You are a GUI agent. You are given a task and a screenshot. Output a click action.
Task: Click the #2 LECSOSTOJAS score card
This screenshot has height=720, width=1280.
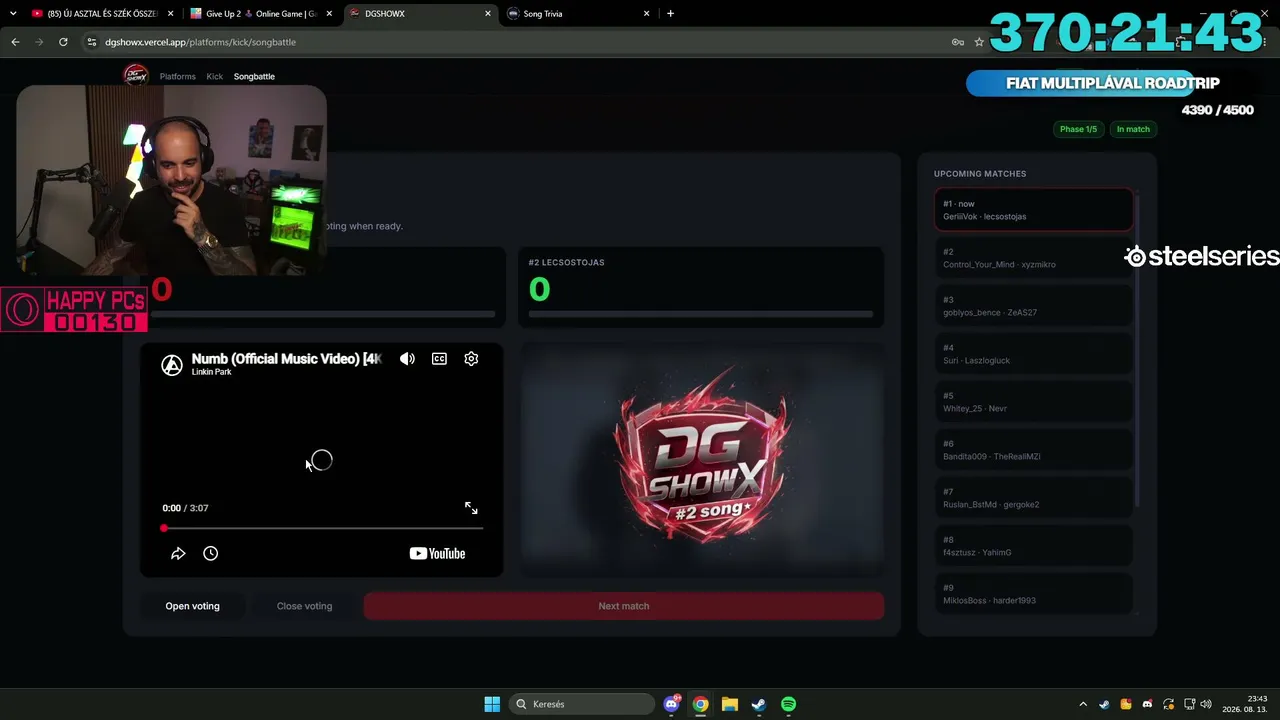(x=701, y=287)
